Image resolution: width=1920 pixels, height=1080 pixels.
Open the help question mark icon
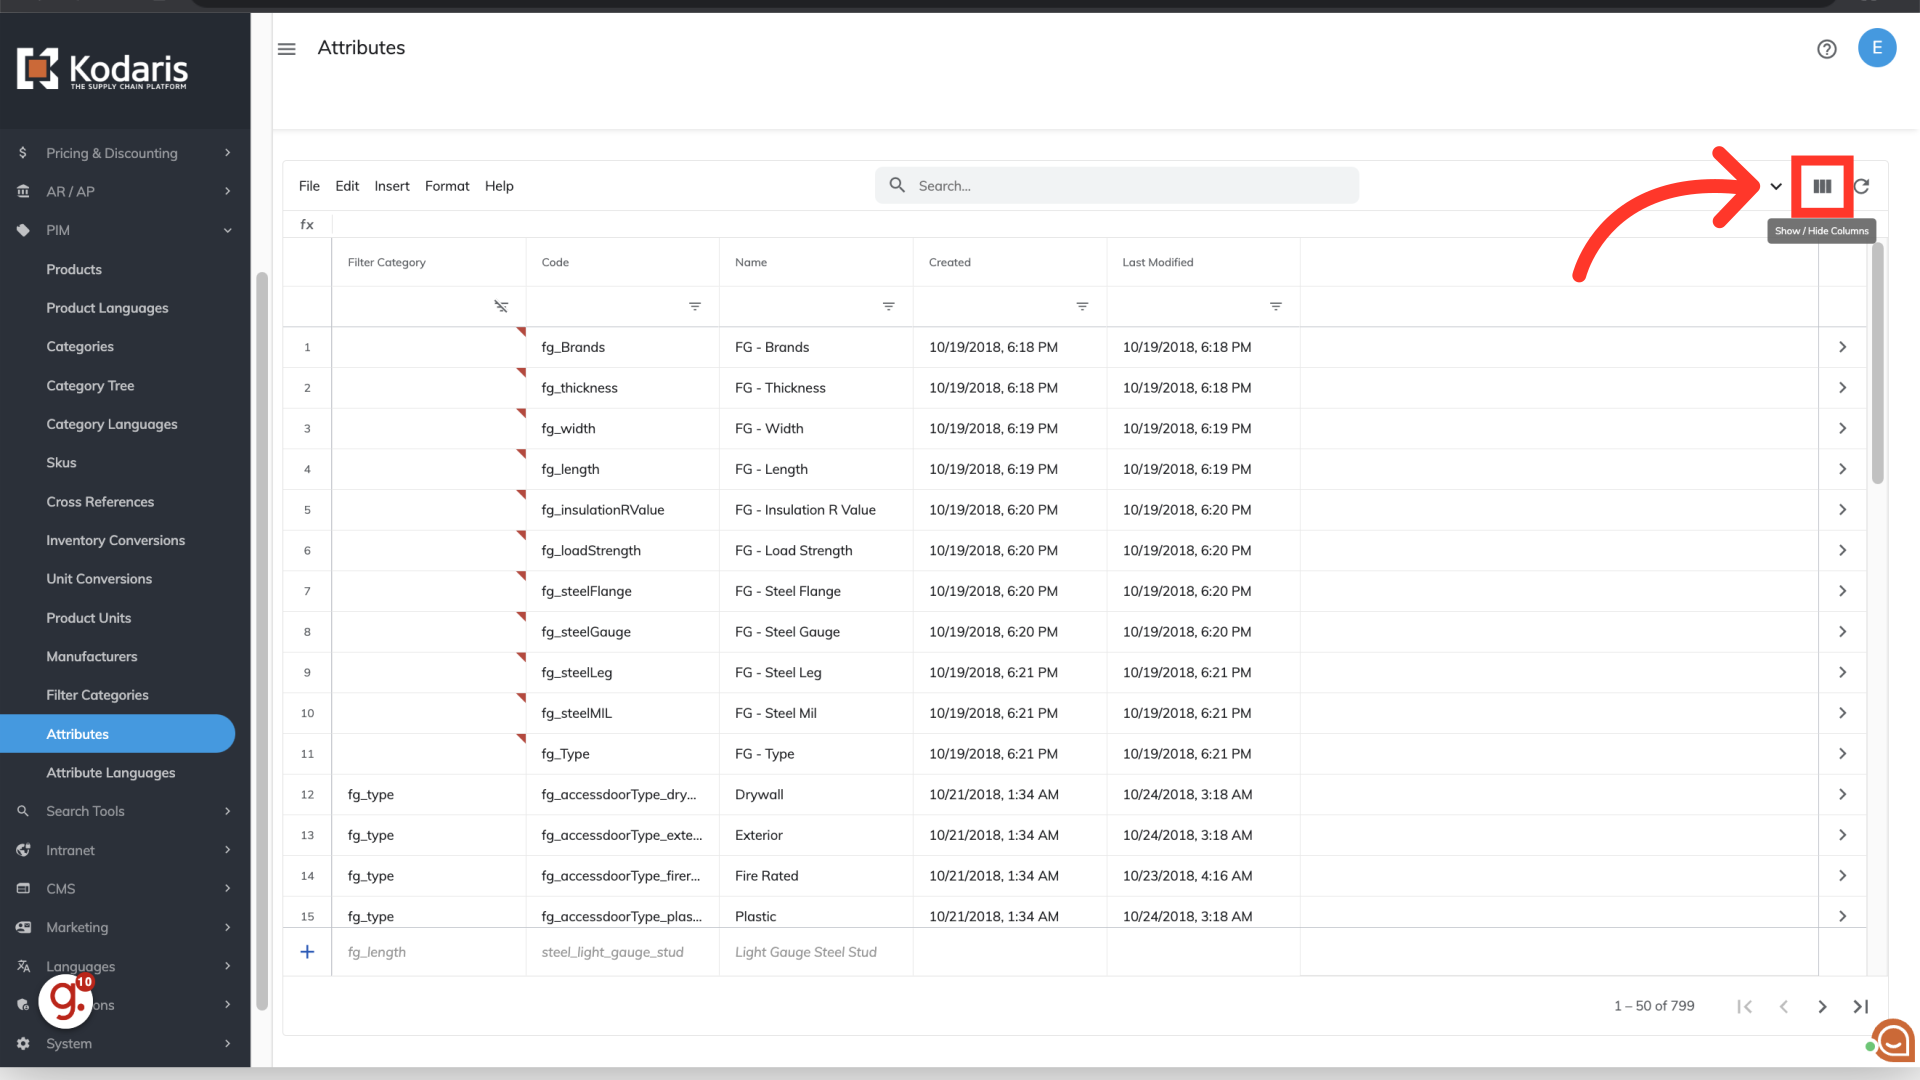[x=1826, y=49]
